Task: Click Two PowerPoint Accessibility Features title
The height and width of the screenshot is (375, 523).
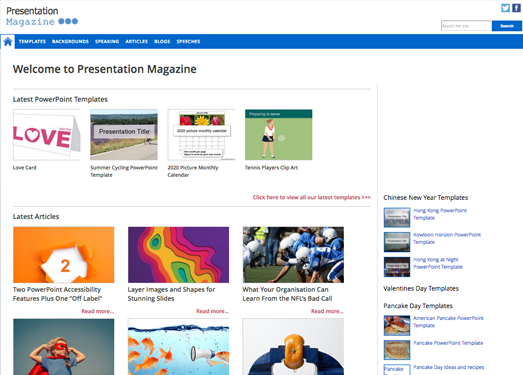Action: click(x=57, y=294)
